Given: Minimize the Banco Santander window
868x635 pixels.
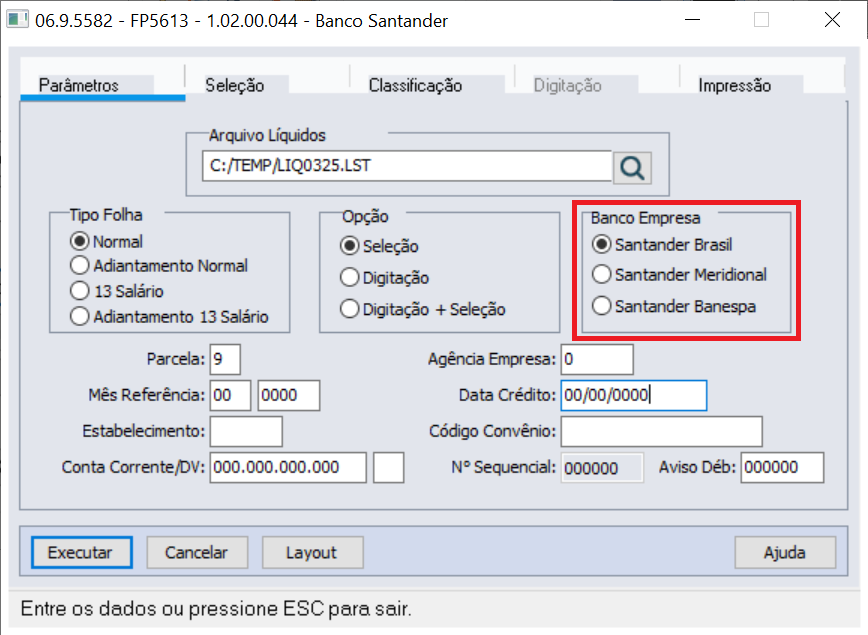Looking at the screenshot, I should point(692,20).
